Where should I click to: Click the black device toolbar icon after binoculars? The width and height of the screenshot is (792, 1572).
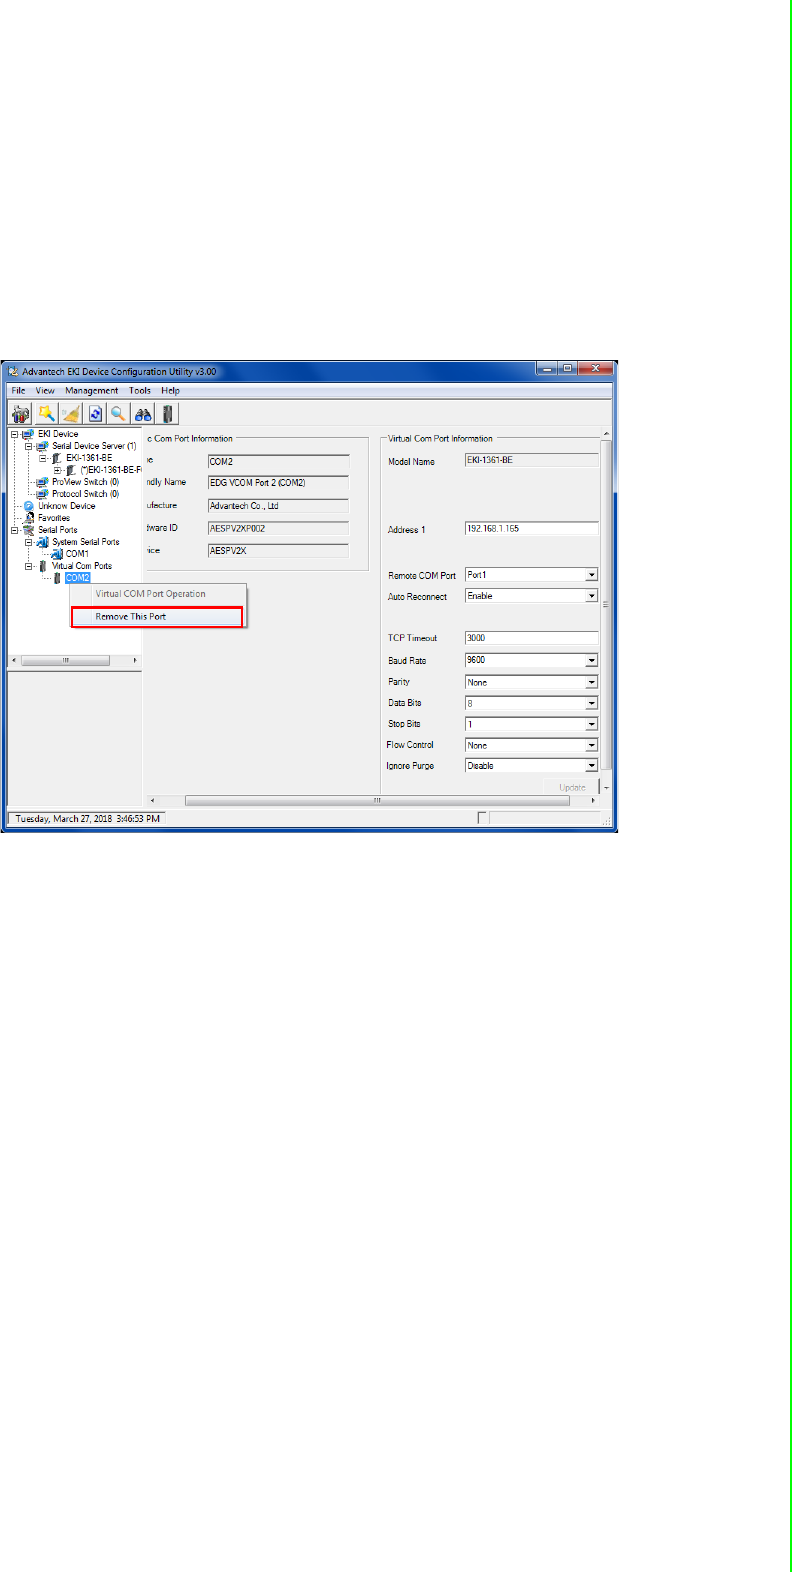168,414
